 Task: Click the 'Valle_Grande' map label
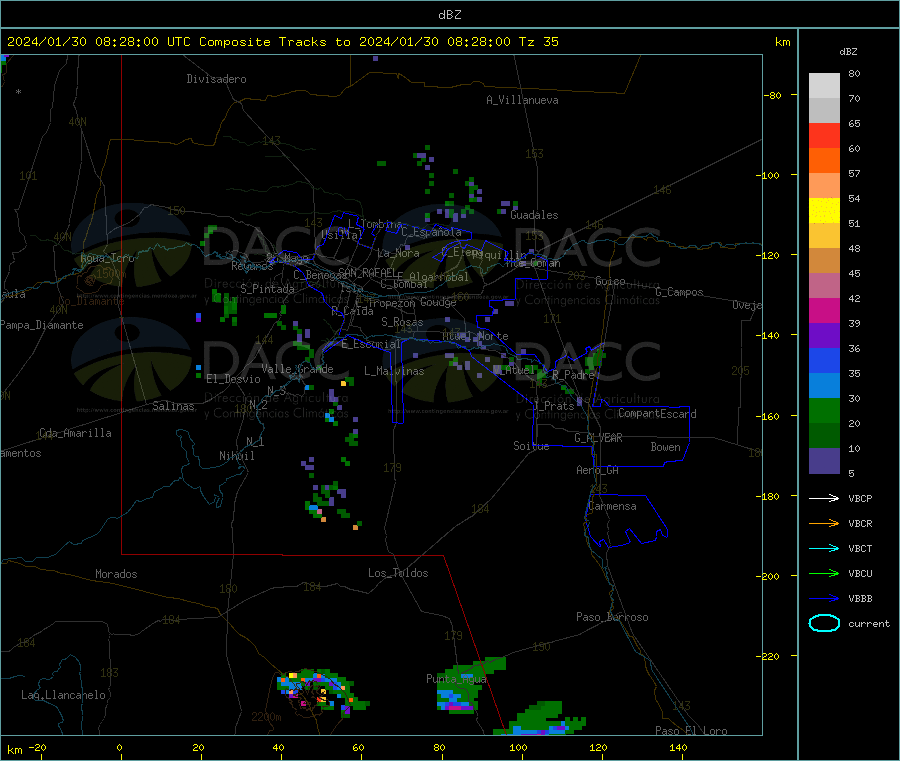tap(297, 369)
